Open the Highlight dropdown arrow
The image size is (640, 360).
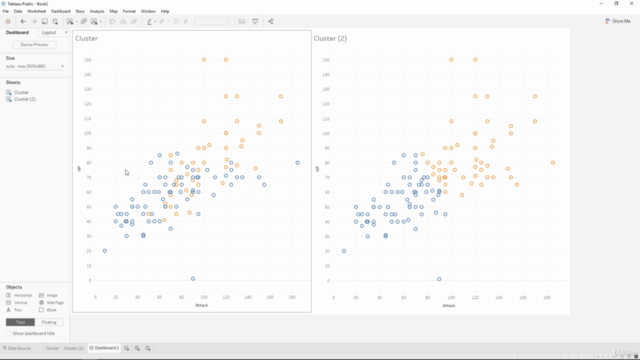[155, 22]
